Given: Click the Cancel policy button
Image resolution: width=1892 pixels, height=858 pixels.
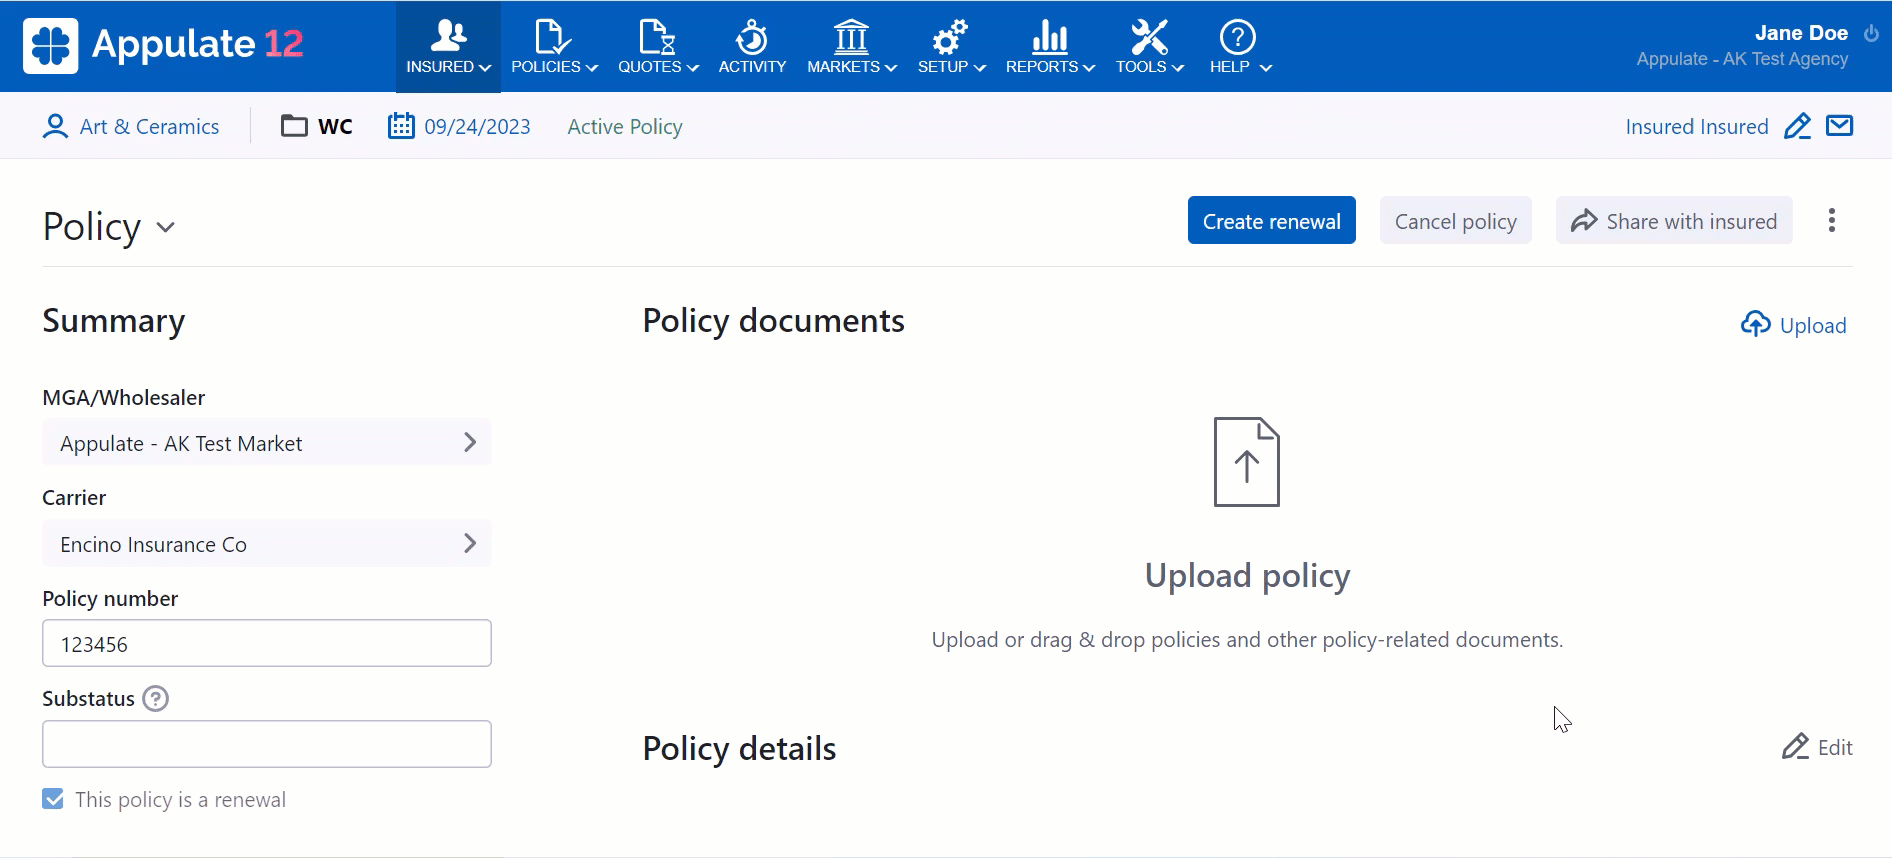Looking at the screenshot, I should tap(1455, 221).
